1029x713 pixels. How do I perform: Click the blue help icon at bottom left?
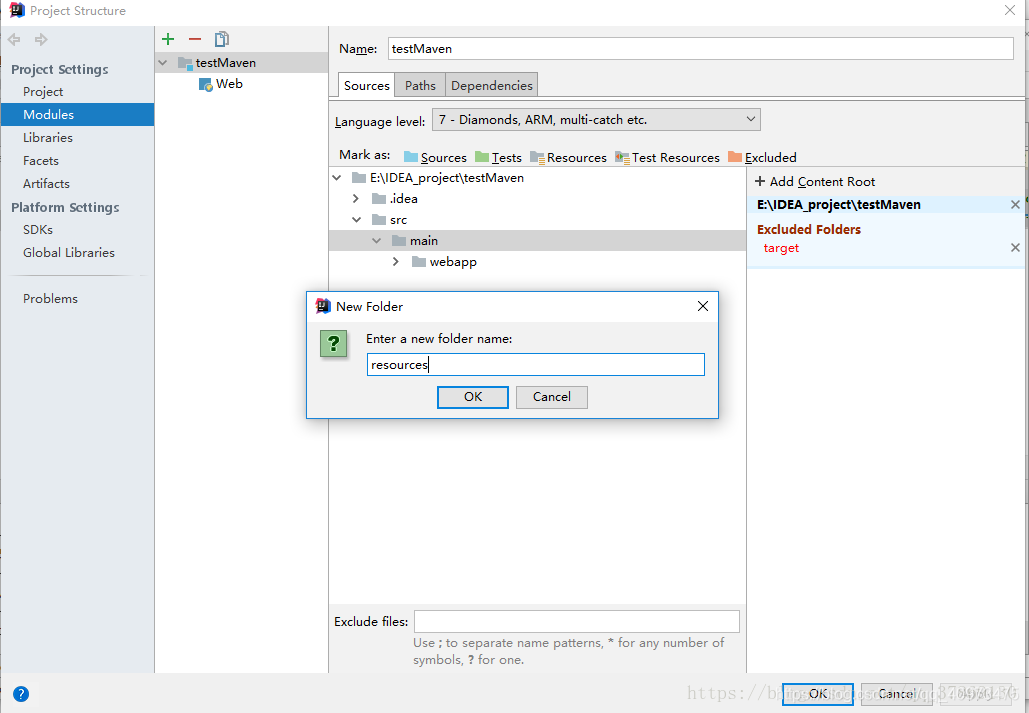click(21, 694)
